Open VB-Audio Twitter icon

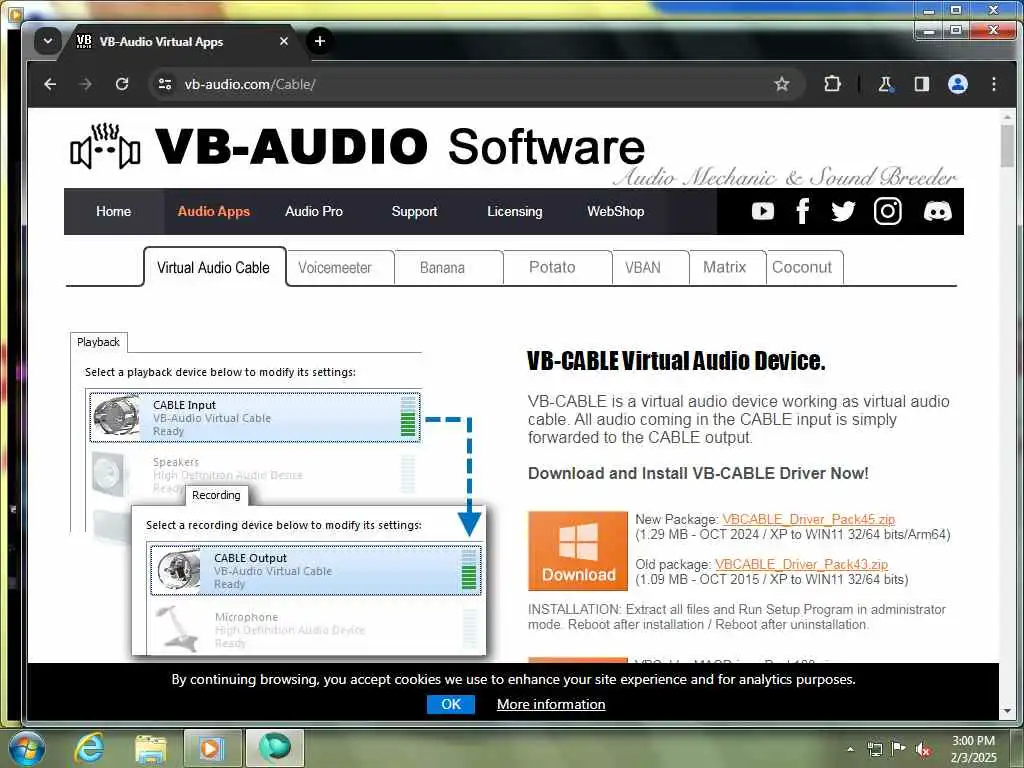click(x=843, y=211)
